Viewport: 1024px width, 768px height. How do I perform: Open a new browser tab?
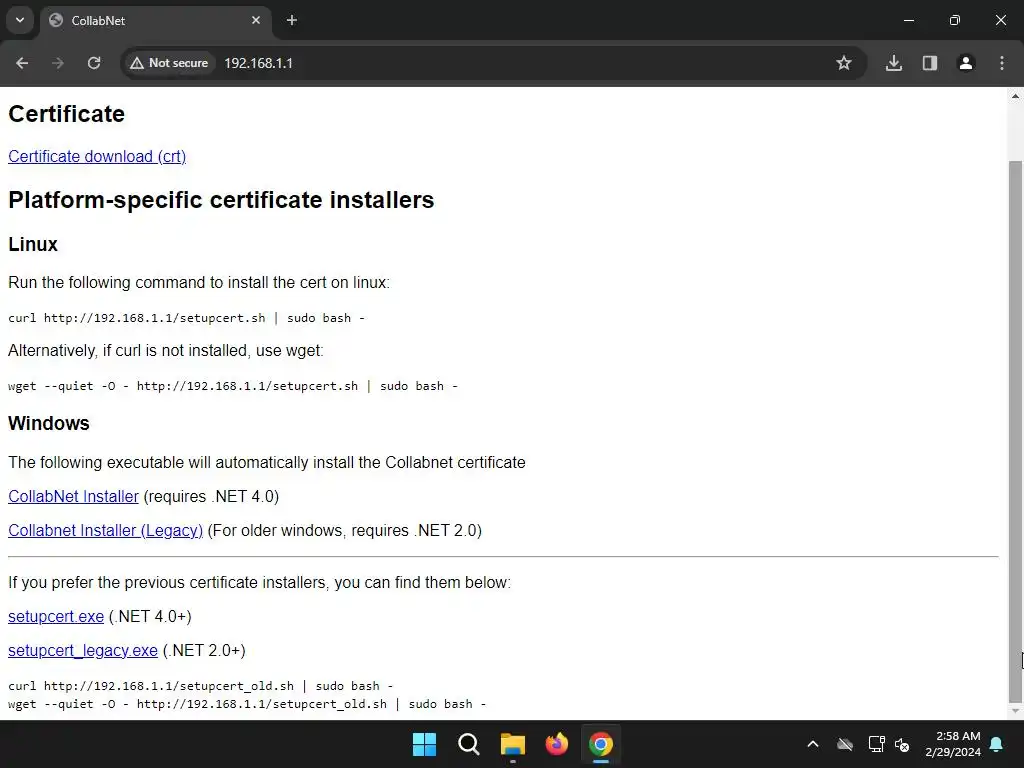[x=292, y=20]
